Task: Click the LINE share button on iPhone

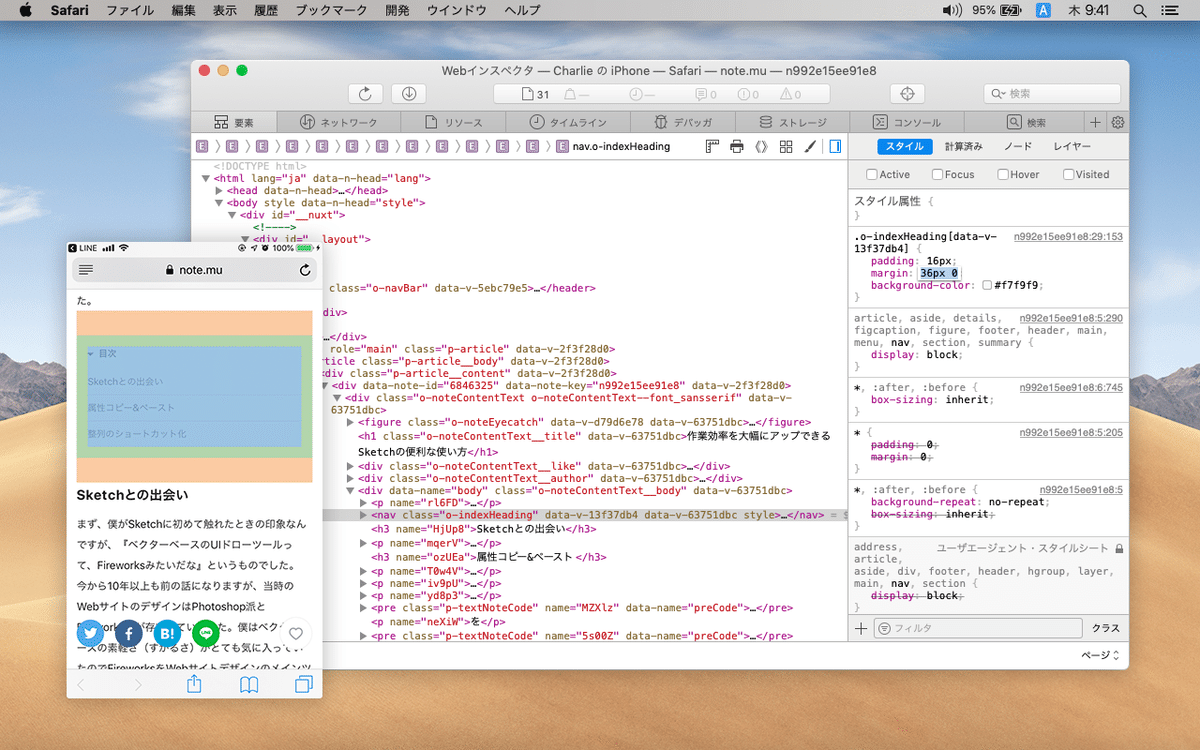Action: [205, 633]
